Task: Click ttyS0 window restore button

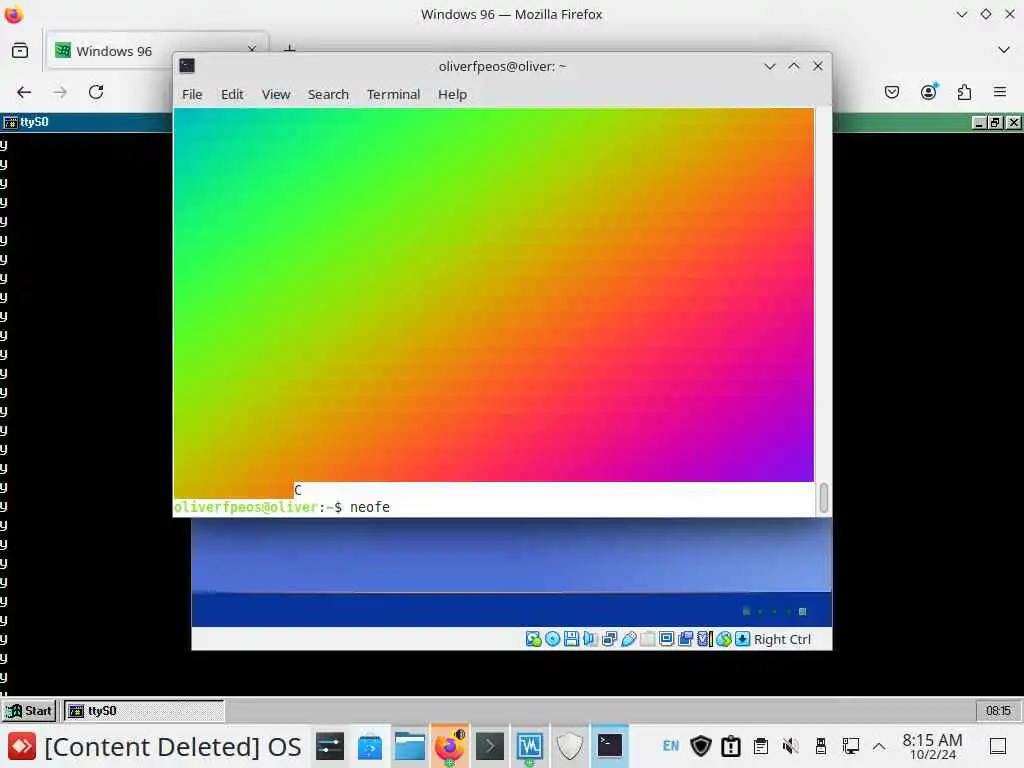Action: click(x=995, y=122)
